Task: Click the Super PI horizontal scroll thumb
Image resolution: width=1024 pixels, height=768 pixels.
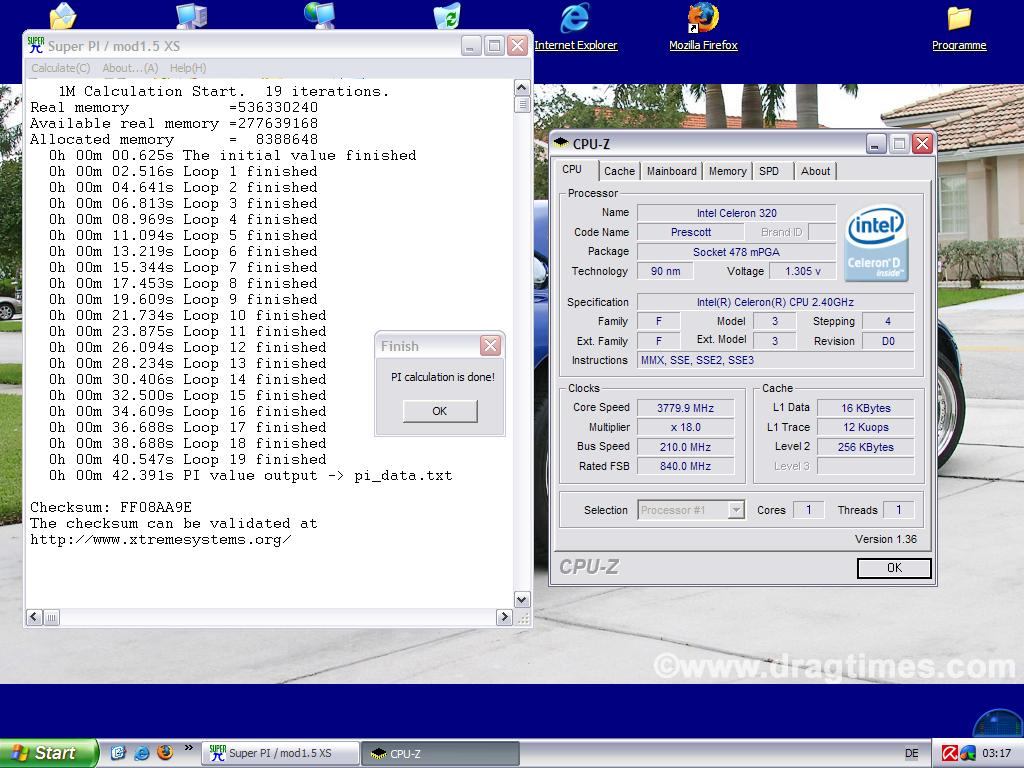Action: 52,617
